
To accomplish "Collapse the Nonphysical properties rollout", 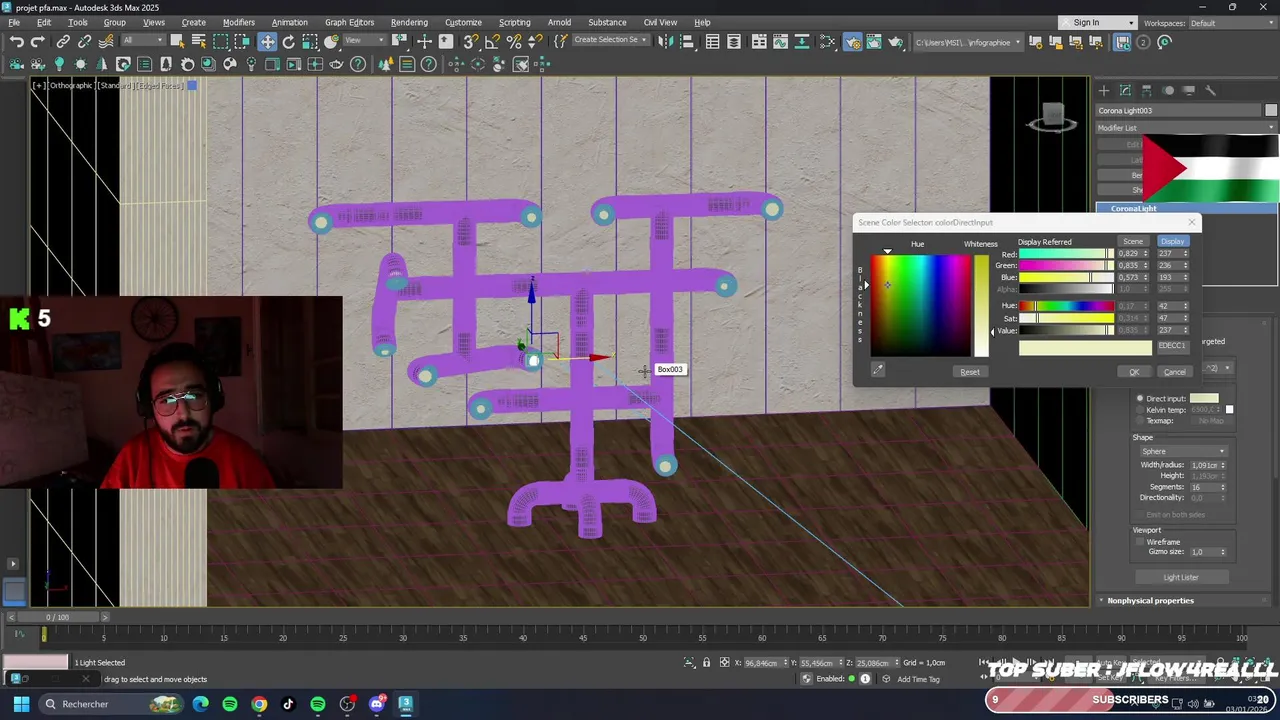I will tap(1150, 601).
